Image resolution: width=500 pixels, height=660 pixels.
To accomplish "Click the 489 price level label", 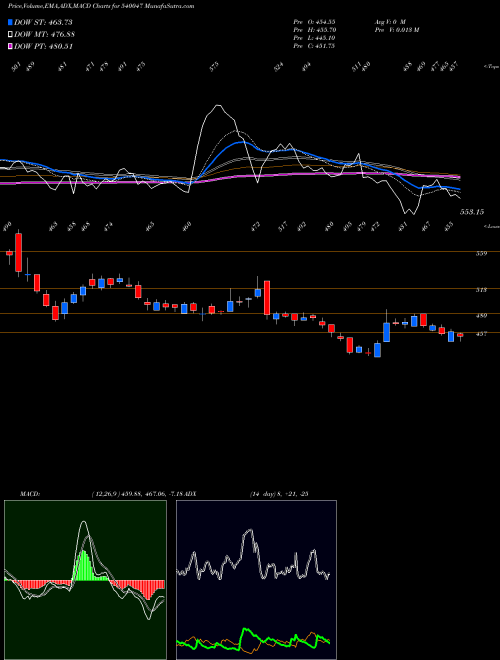I will point(482,316).
